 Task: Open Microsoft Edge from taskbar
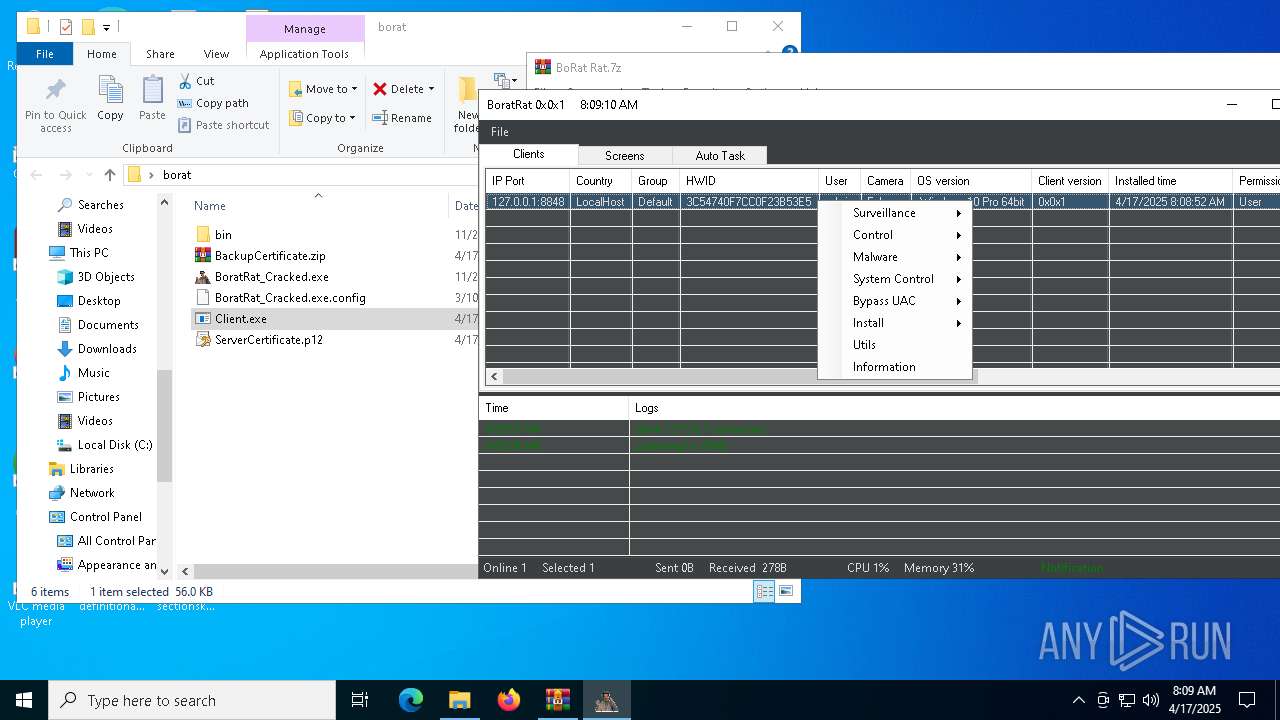coord(411,700)
